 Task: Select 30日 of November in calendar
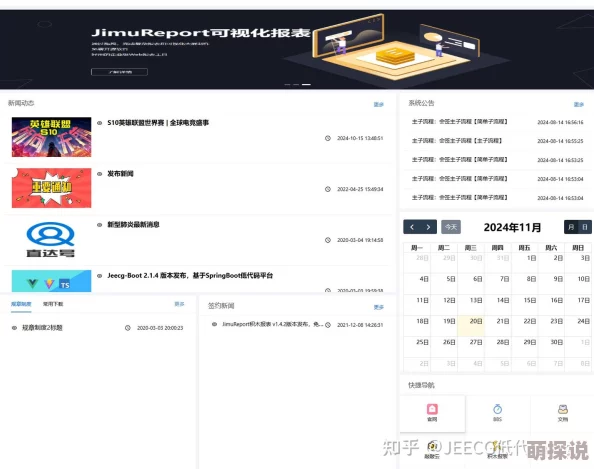(x=551, y=347)
